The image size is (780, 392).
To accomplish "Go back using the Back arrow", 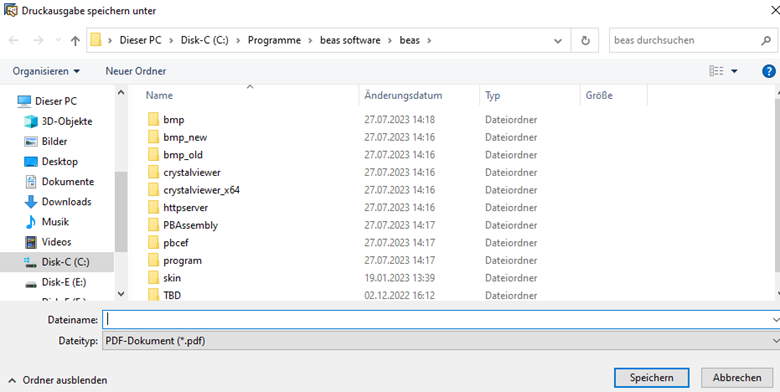I will pyautogui.click(x=14, y=41).
